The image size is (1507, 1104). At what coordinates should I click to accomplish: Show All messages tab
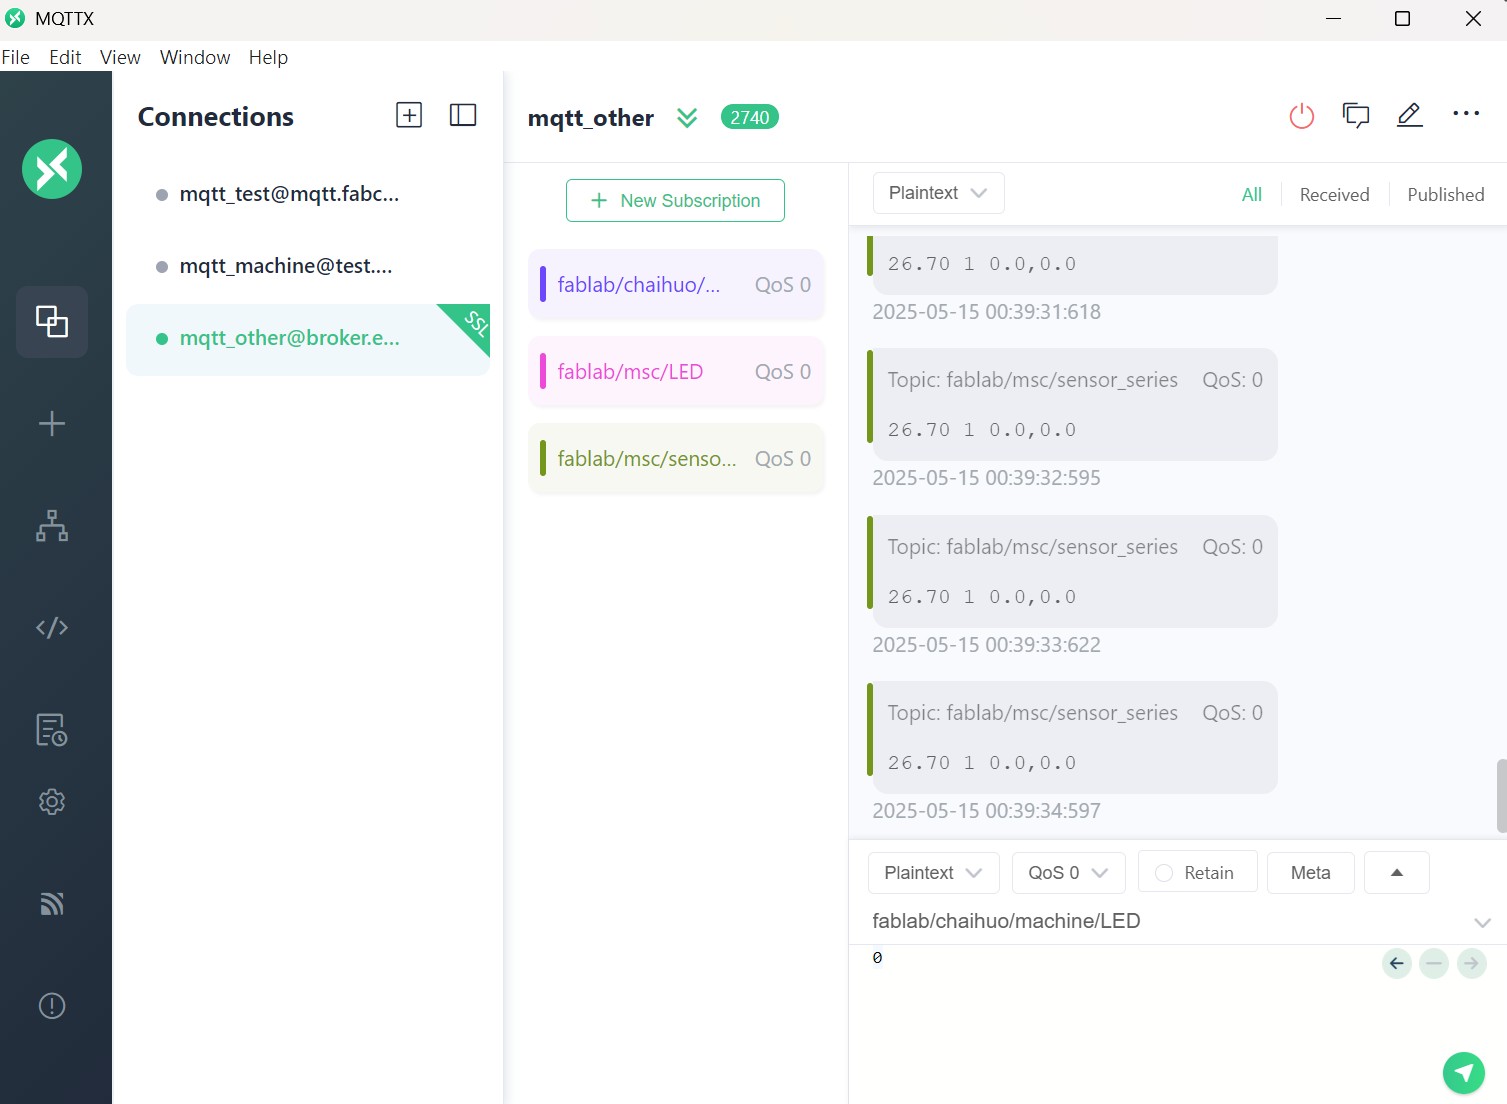pos(1252,195)
